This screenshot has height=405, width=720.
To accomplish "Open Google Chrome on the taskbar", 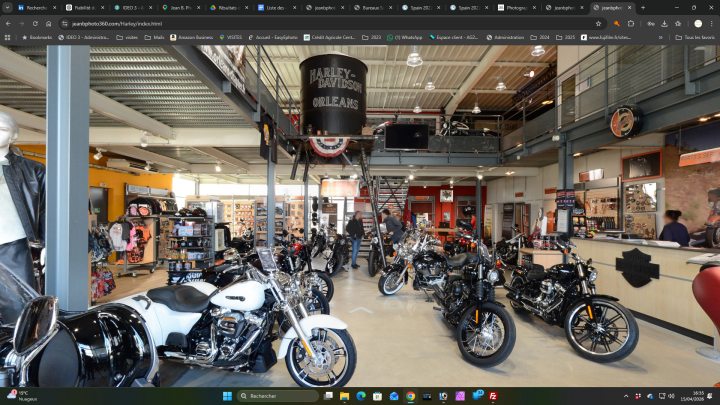I will (411, 396).
